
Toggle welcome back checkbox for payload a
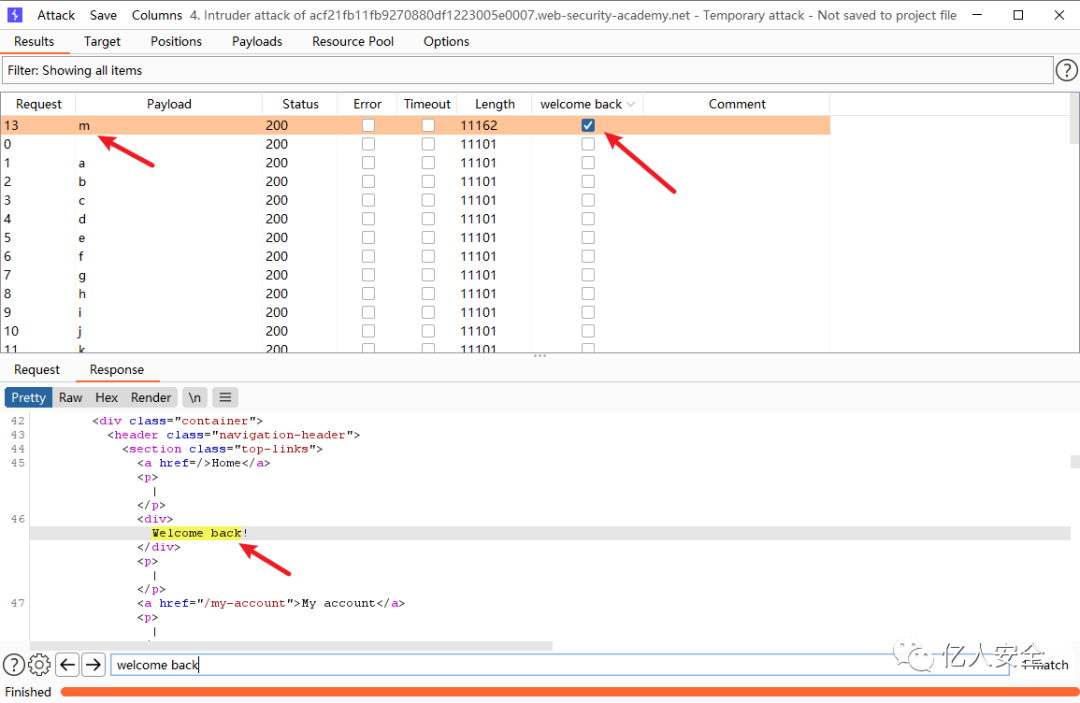tap(588, 162)
